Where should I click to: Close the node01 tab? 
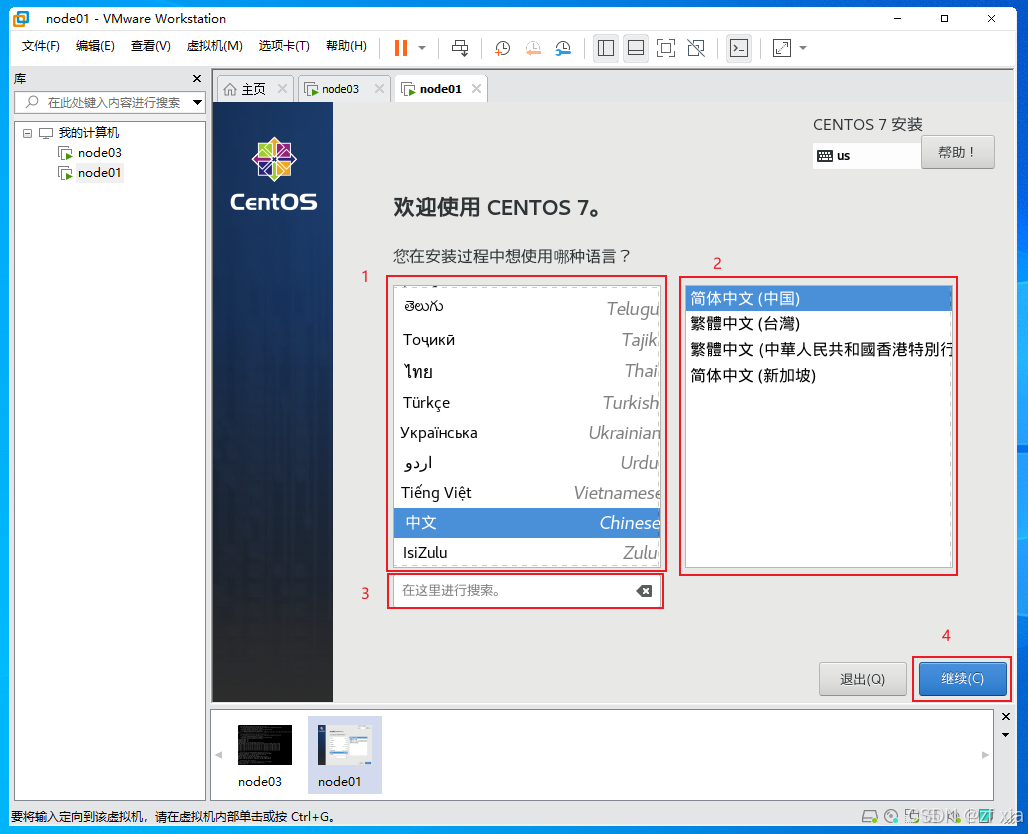[477, 89]
